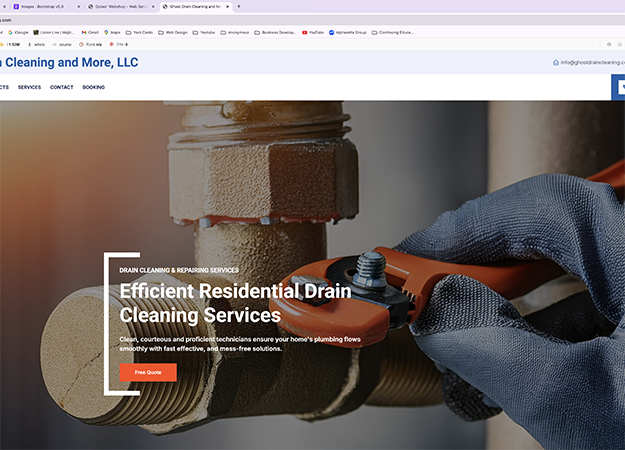Click the blue cart icon in header

[620, 87]
